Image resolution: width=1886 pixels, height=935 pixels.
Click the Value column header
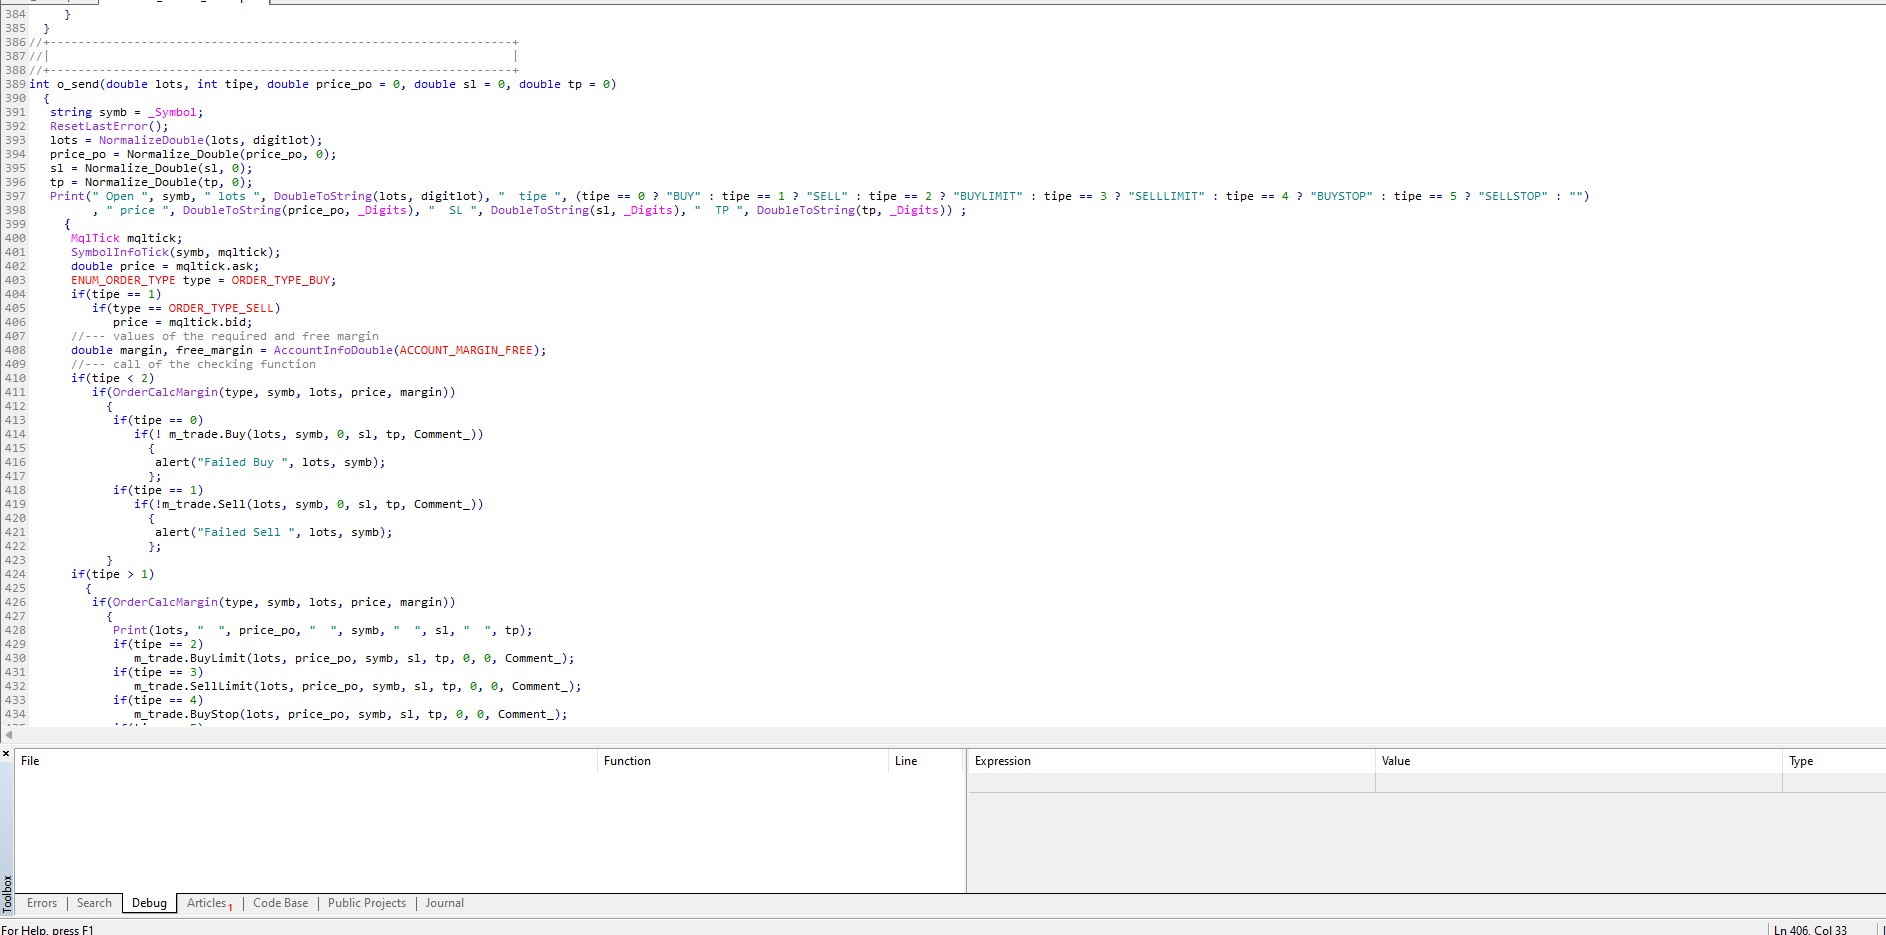coord(1579,761)
